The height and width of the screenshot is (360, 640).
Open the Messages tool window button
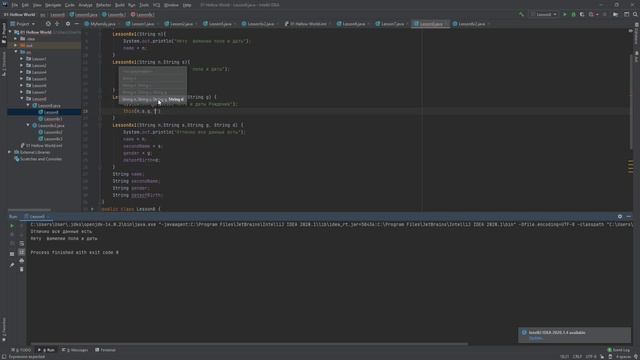75,350
